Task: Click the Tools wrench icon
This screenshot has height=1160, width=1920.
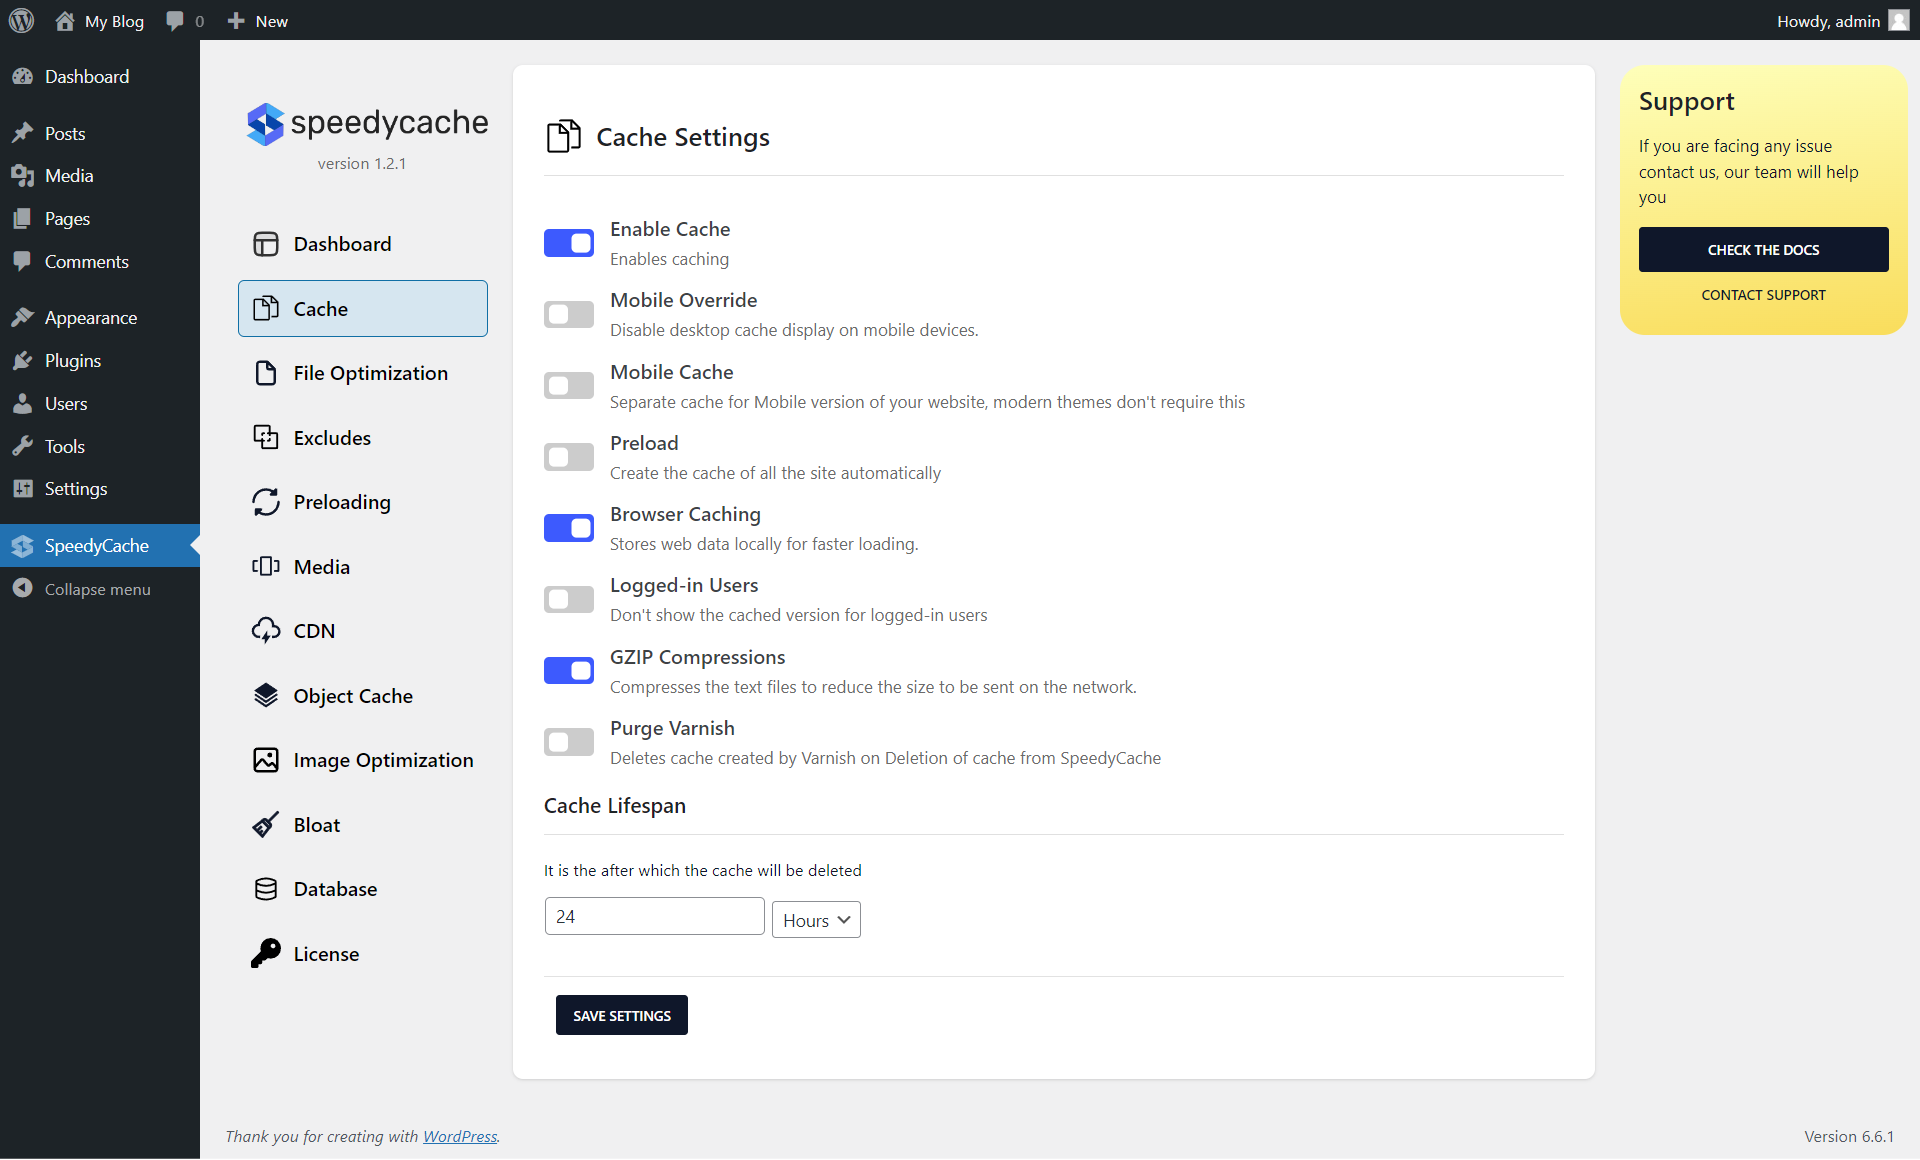Action: pyautogui.click(x=23, y=447)
